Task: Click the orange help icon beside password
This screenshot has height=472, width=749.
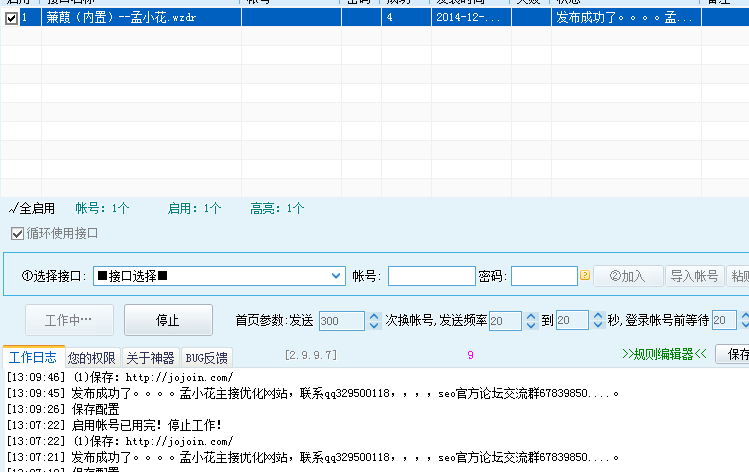Action: pyautogui.click(x=585, y=275)
